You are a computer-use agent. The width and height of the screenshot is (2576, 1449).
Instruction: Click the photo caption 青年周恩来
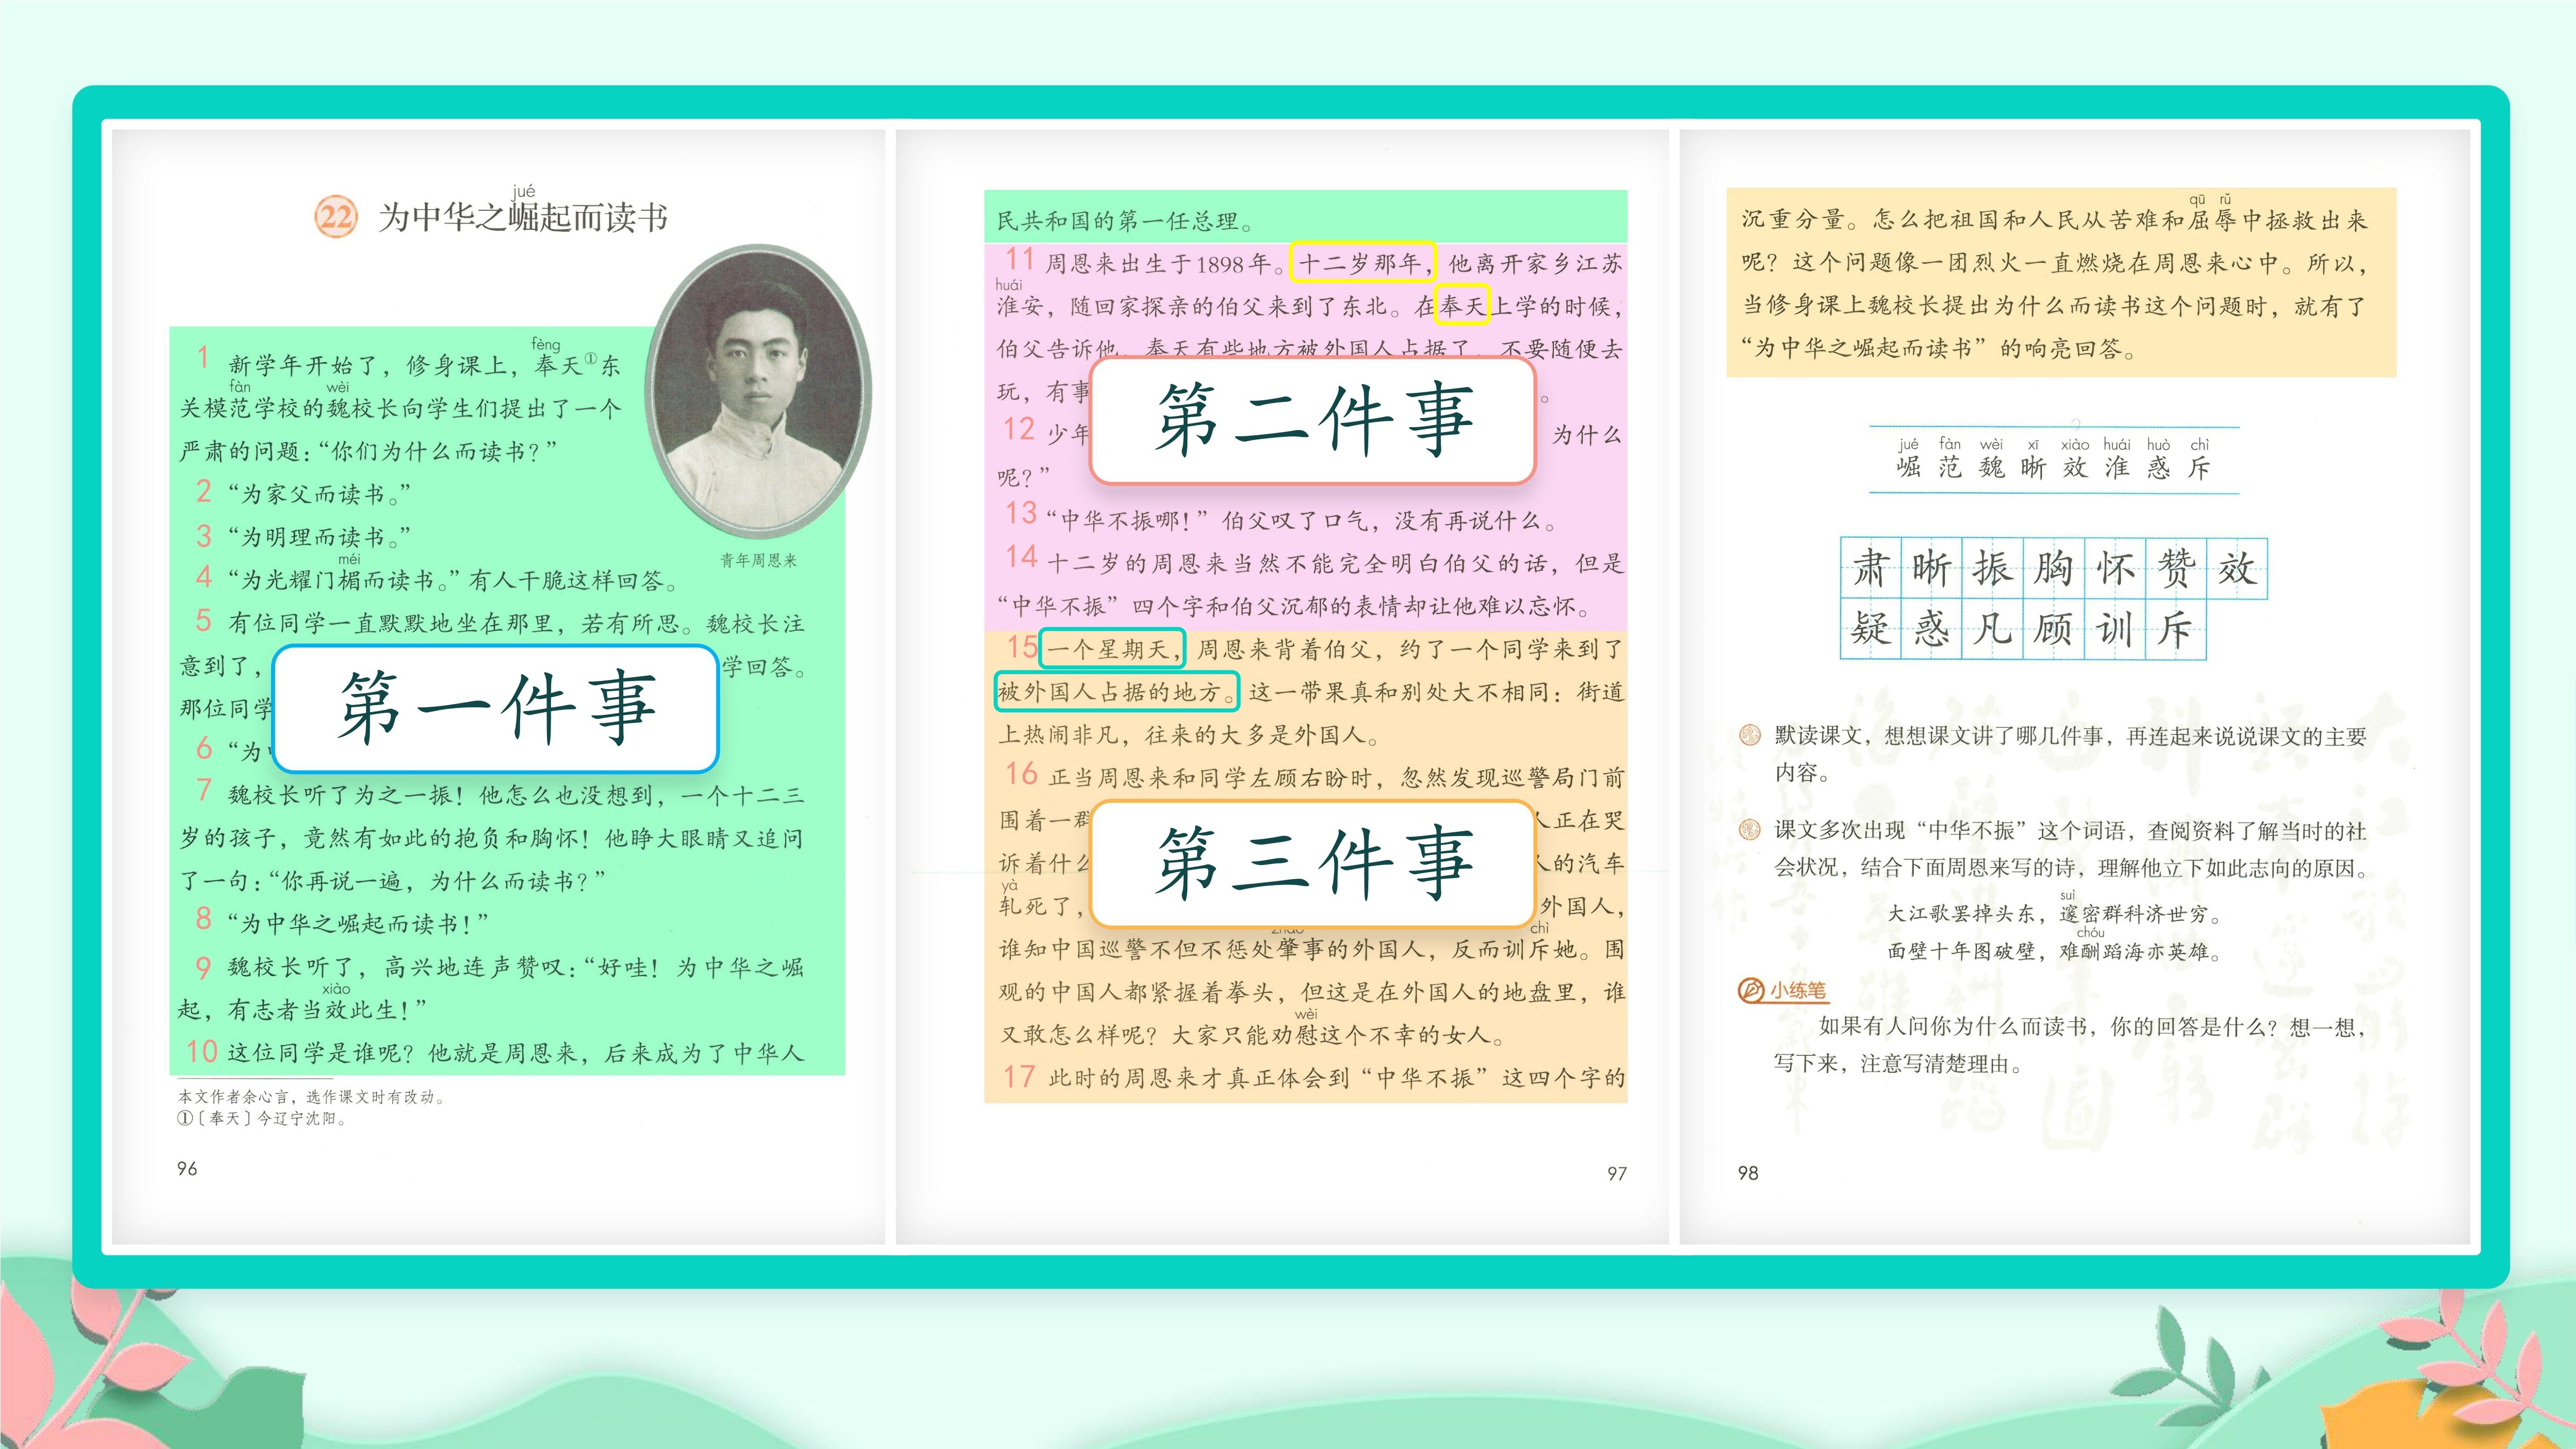click(759, 560)
